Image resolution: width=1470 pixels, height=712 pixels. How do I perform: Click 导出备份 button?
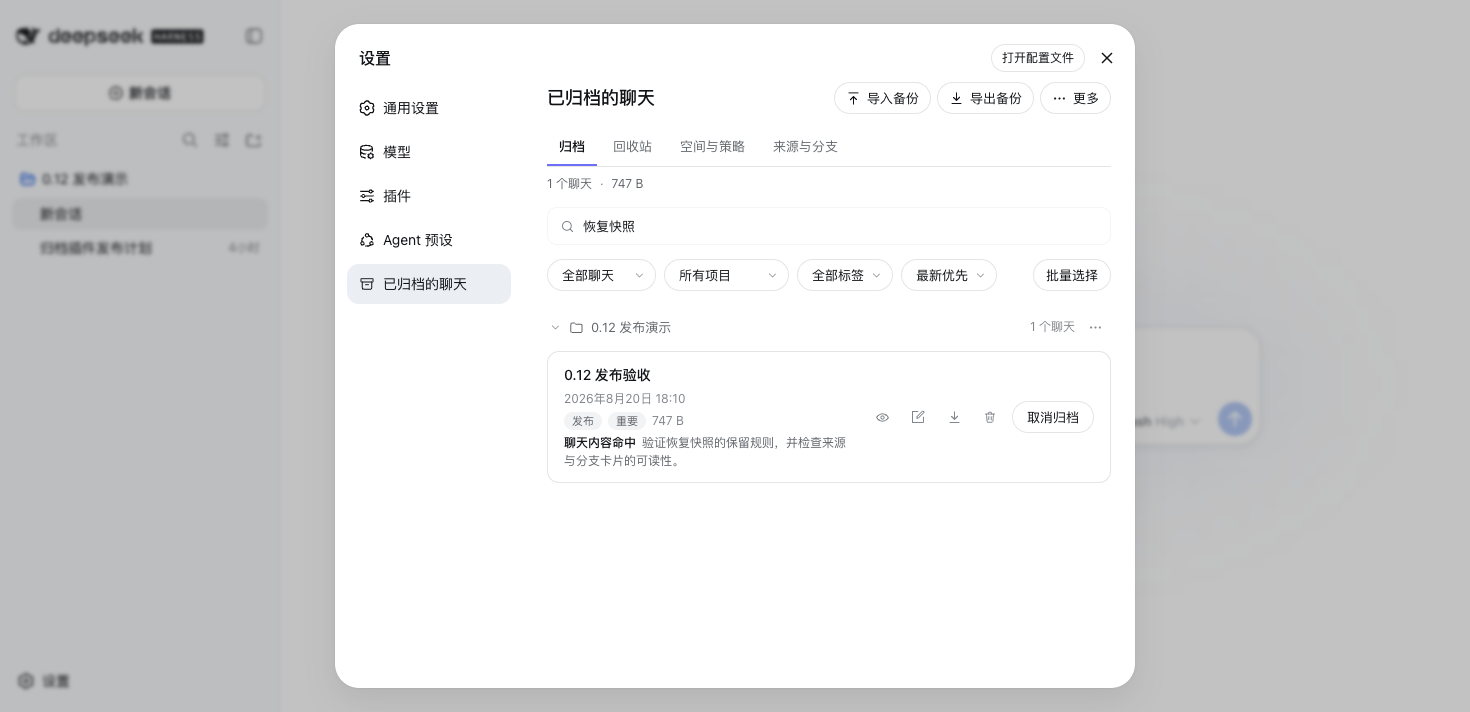tap(985, 98)
